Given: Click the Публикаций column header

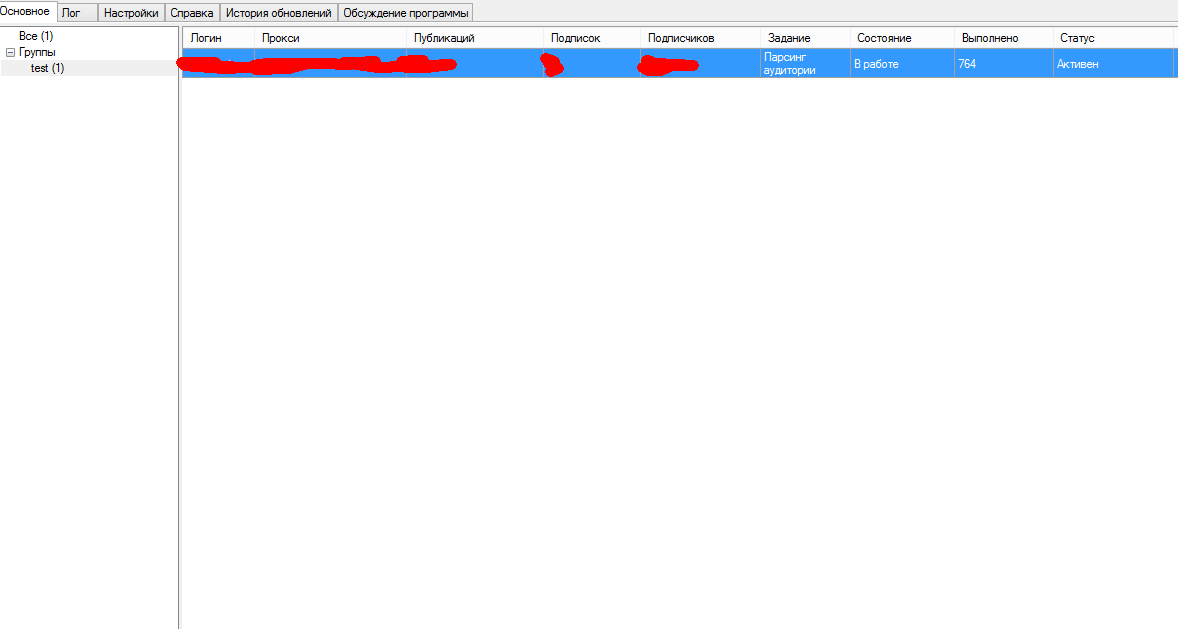Looking at the screenshot, I should pos(443,38).
